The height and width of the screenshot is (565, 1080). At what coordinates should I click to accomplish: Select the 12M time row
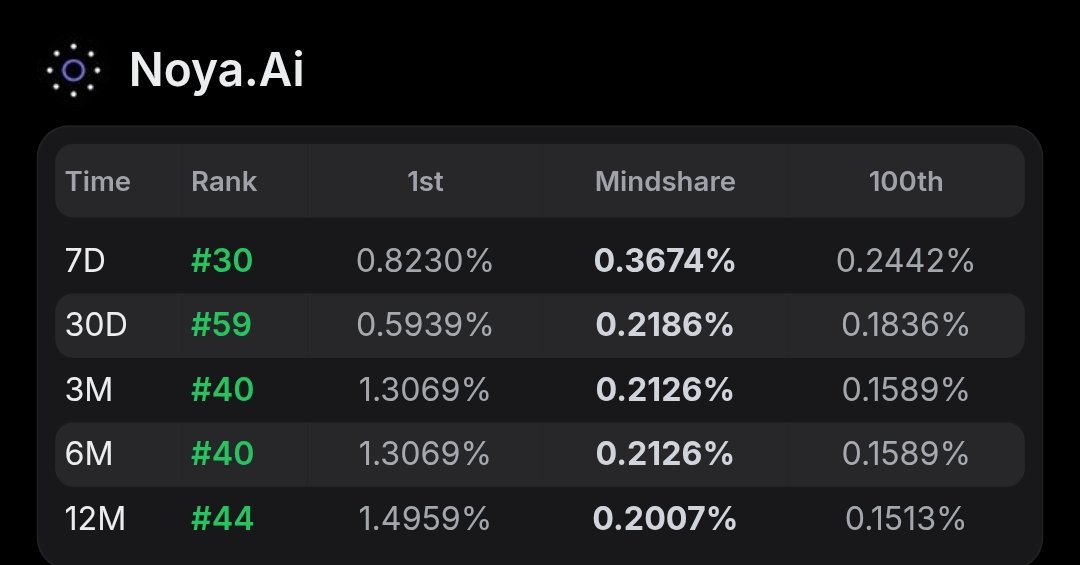540,519
